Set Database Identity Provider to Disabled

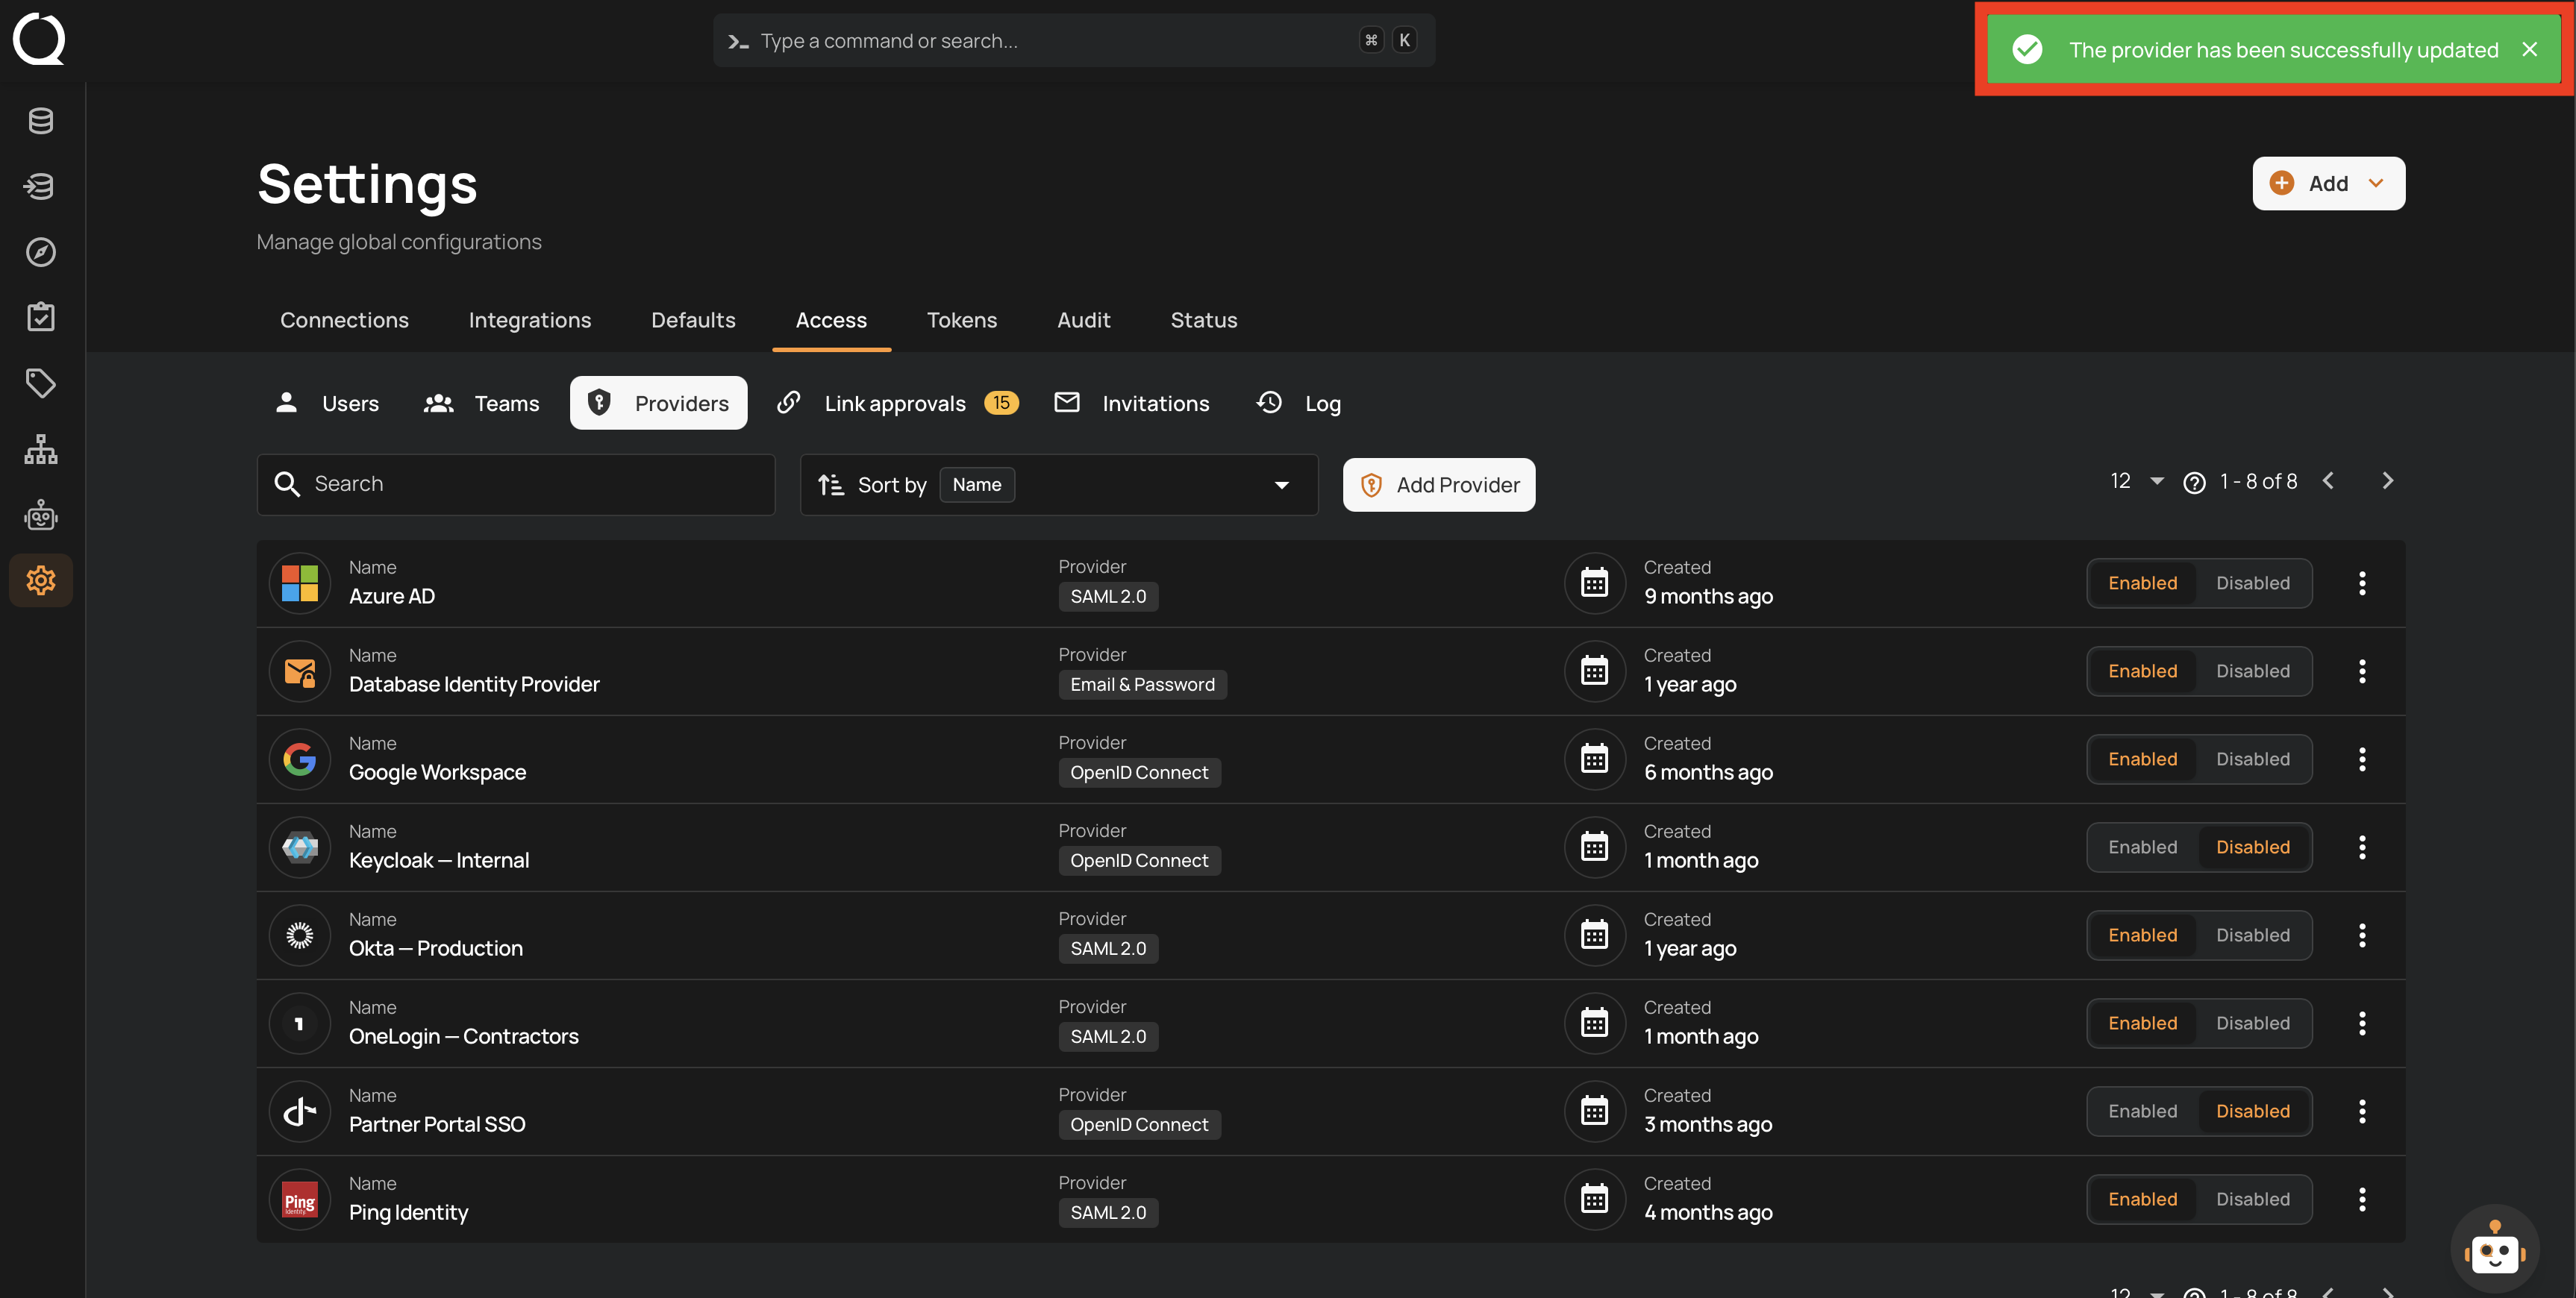(2252, 671)
